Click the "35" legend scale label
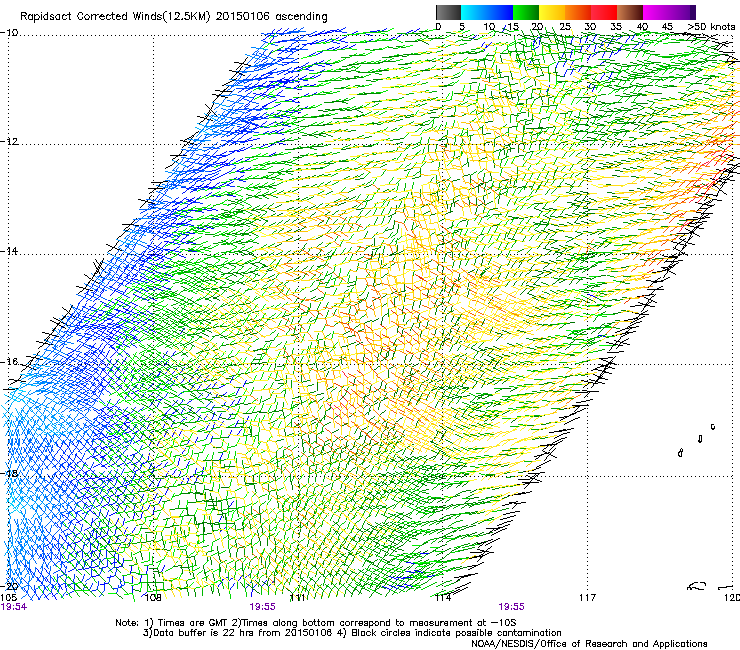Image resolution: width=740 pixels, height=650 pixels. tap(616, 27)
